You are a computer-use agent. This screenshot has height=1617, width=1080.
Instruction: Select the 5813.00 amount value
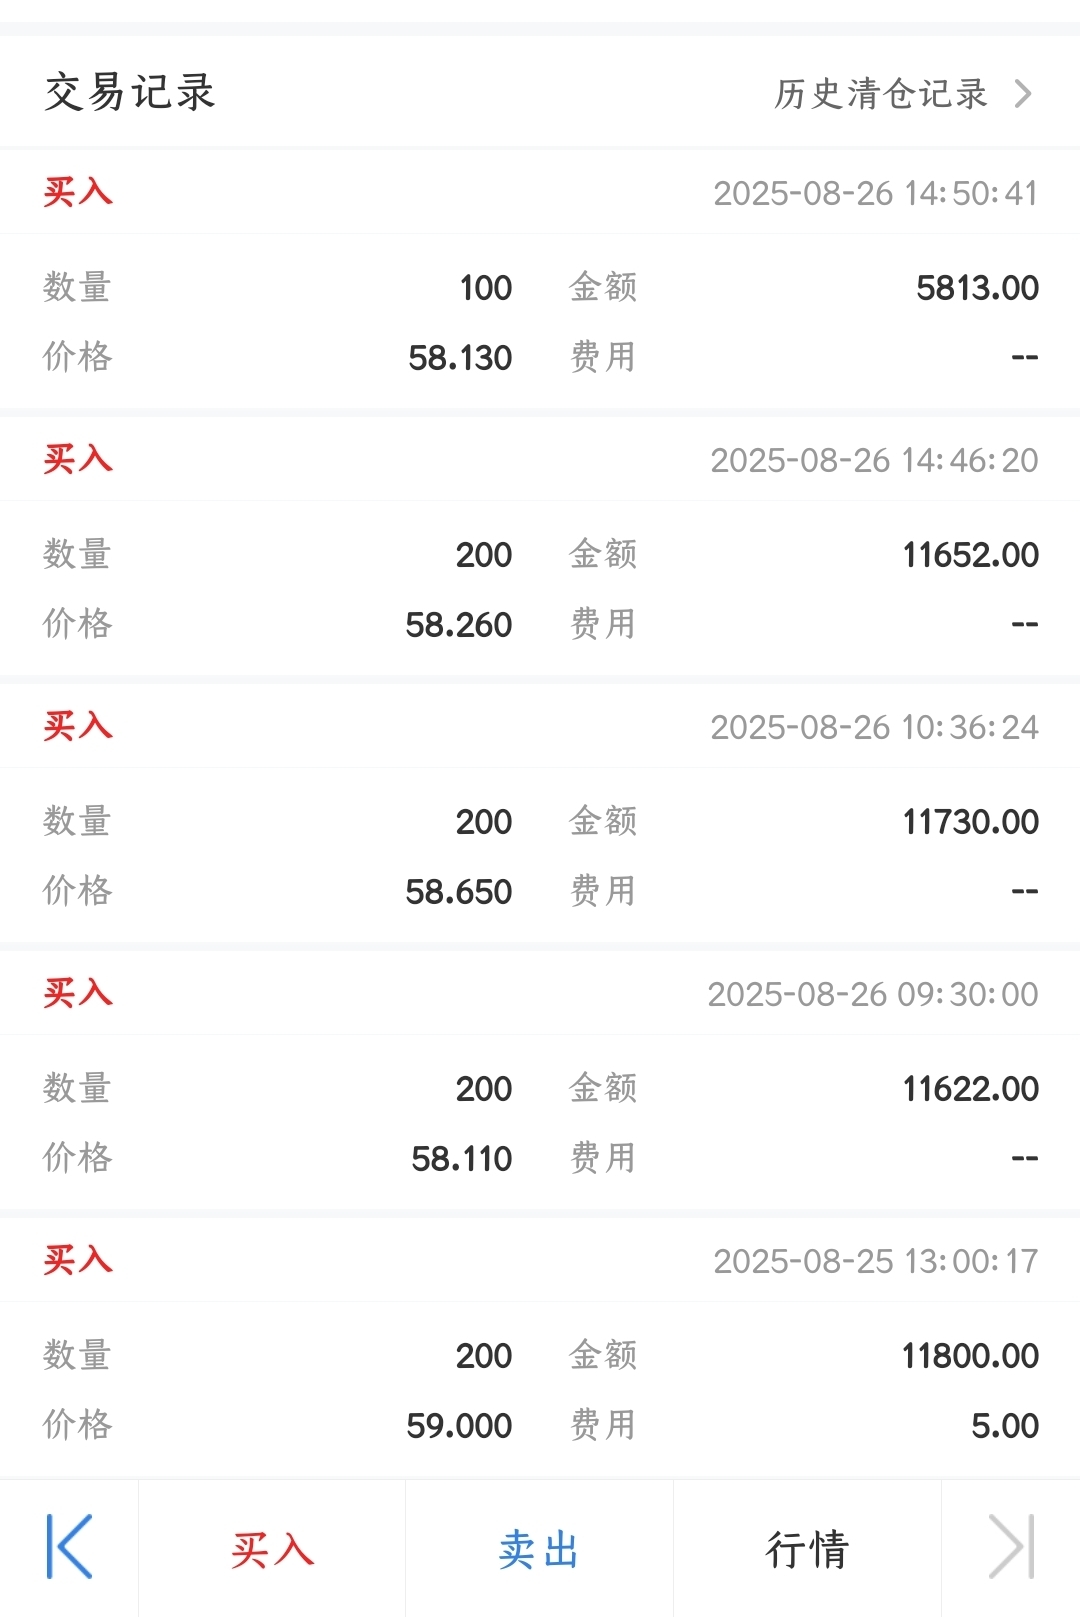(977, 288)
